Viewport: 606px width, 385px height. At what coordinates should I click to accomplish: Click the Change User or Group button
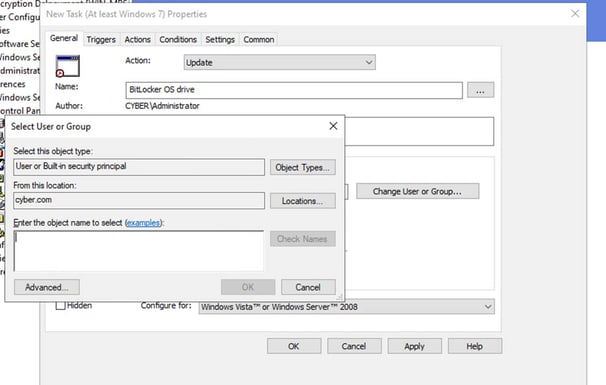coord(417,191)
